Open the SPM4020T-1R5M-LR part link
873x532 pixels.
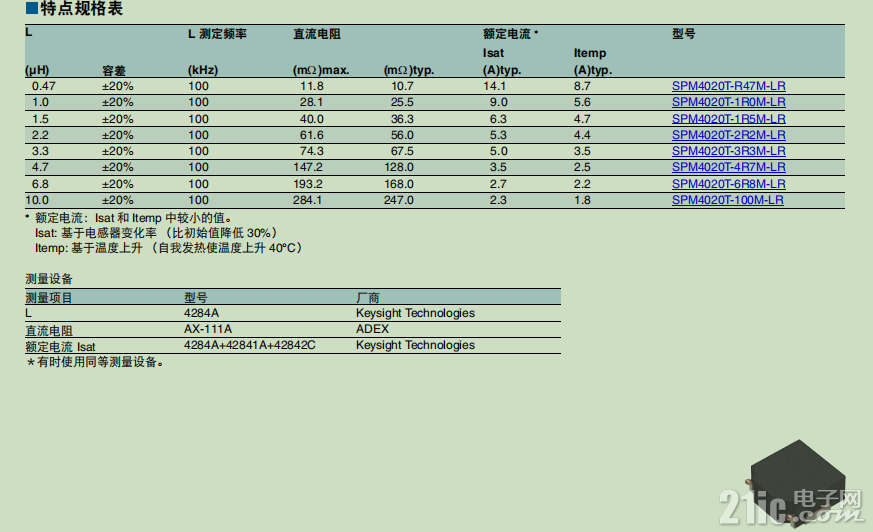pyautogui.click(x=728, y=119)
